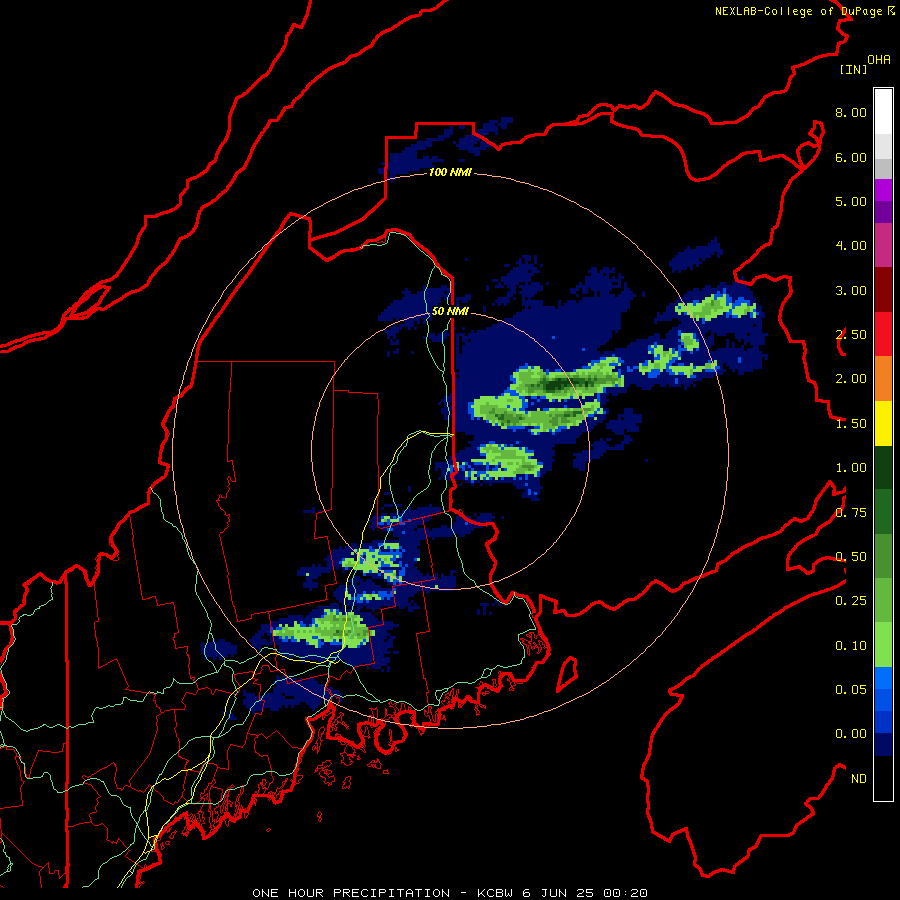This screenshot has width=900, height=900.
Task: Click the 0.25 legend value
Action: (x=851, y=601)
